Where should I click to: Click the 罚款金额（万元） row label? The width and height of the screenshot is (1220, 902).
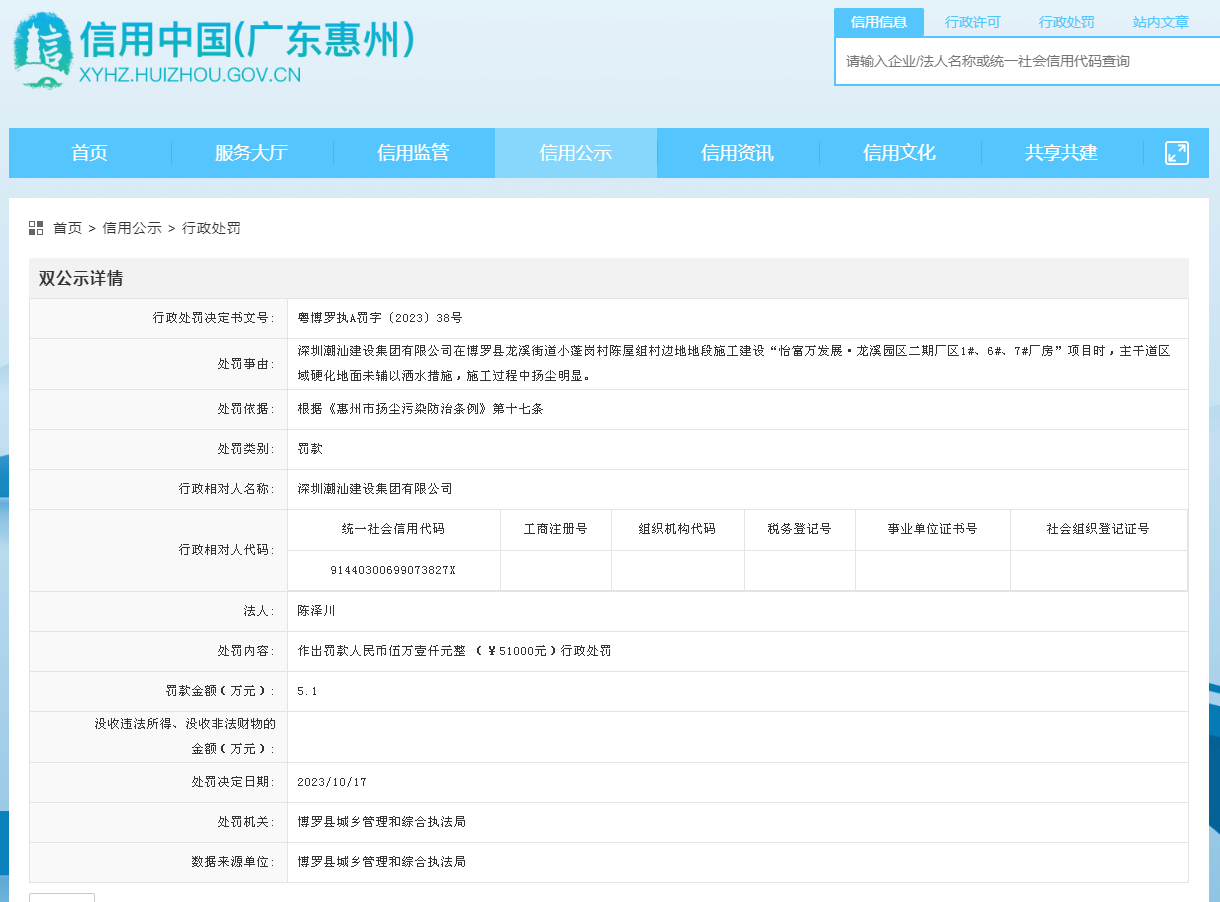(220, 691)
